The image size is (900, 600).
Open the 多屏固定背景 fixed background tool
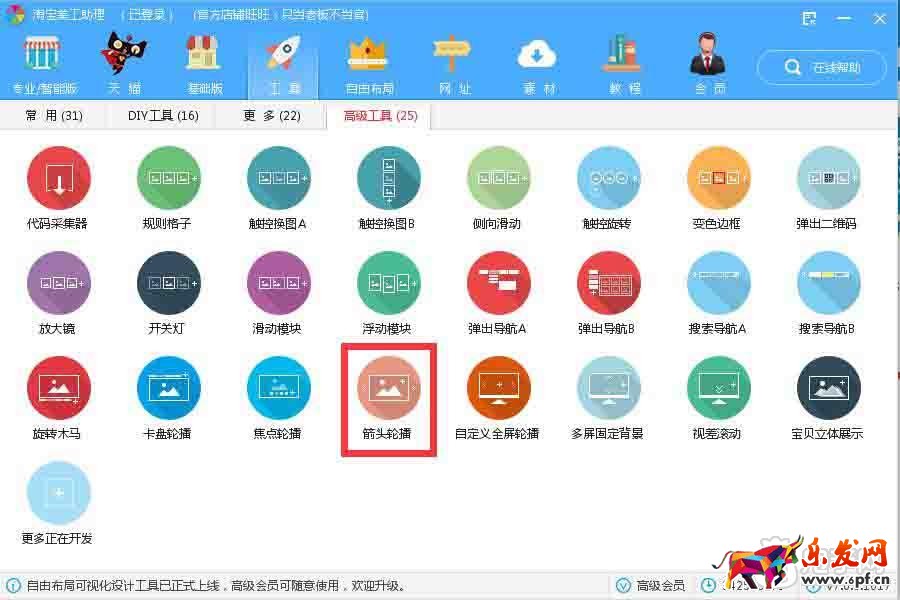coord(608,388)
